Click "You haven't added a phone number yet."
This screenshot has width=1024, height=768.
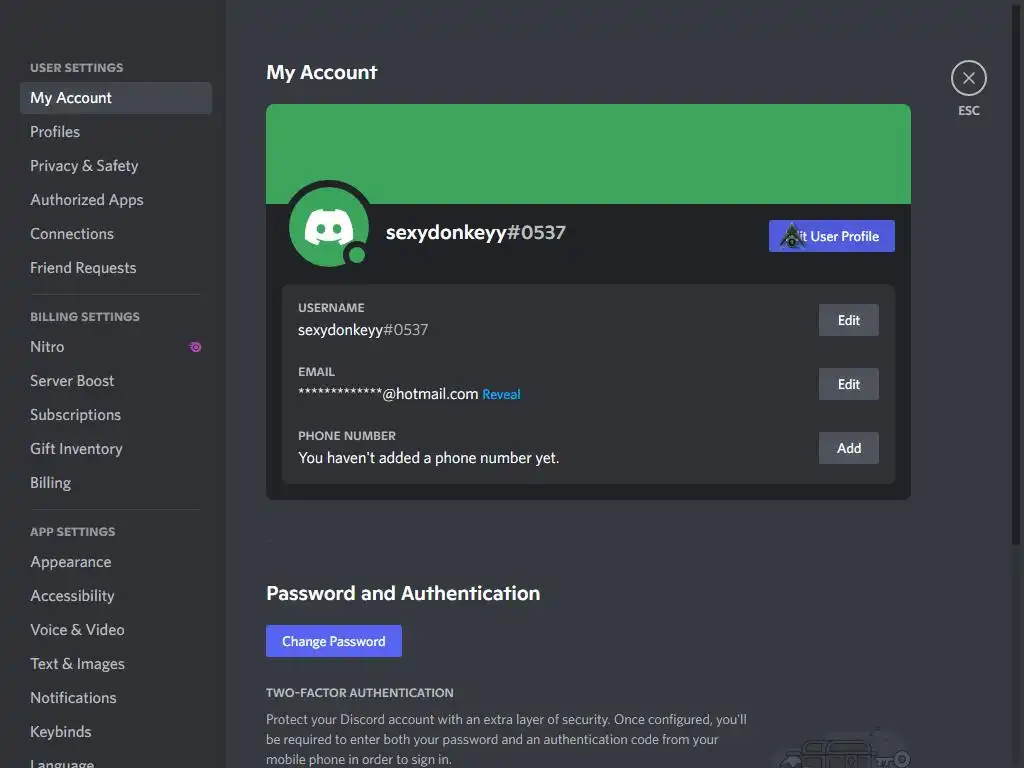coord(428,458)
